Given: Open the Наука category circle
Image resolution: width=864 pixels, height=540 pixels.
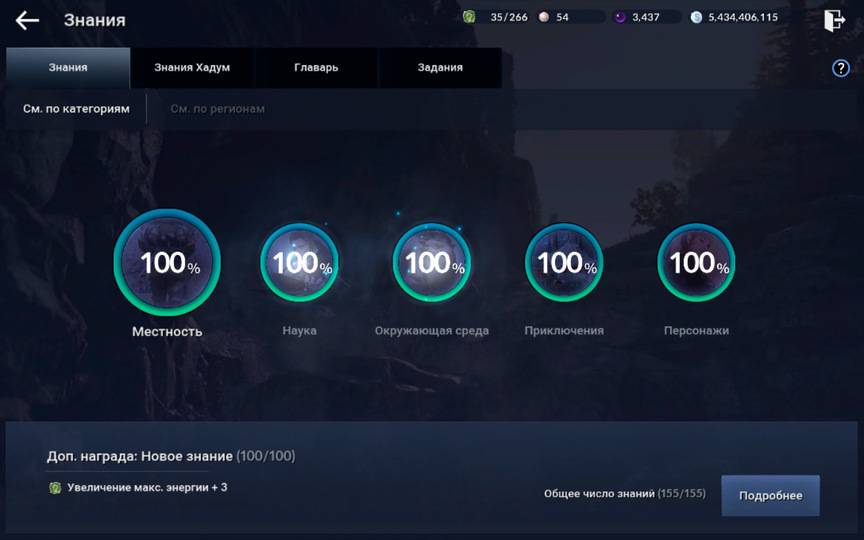Looking at the screenshot, I should pyautogui.click(x=299, y=263).
